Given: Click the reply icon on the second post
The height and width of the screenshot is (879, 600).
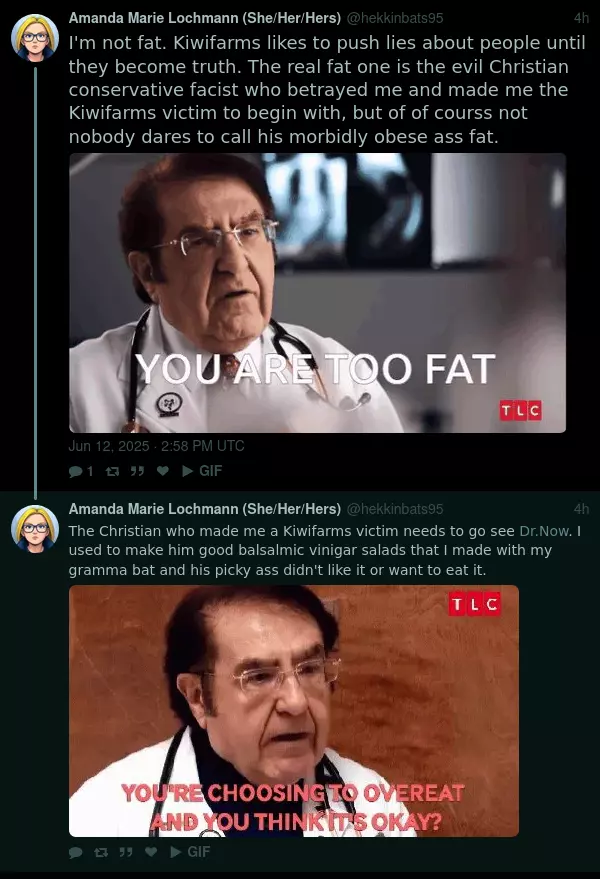Looking at the screenshot, I should 76,852.
